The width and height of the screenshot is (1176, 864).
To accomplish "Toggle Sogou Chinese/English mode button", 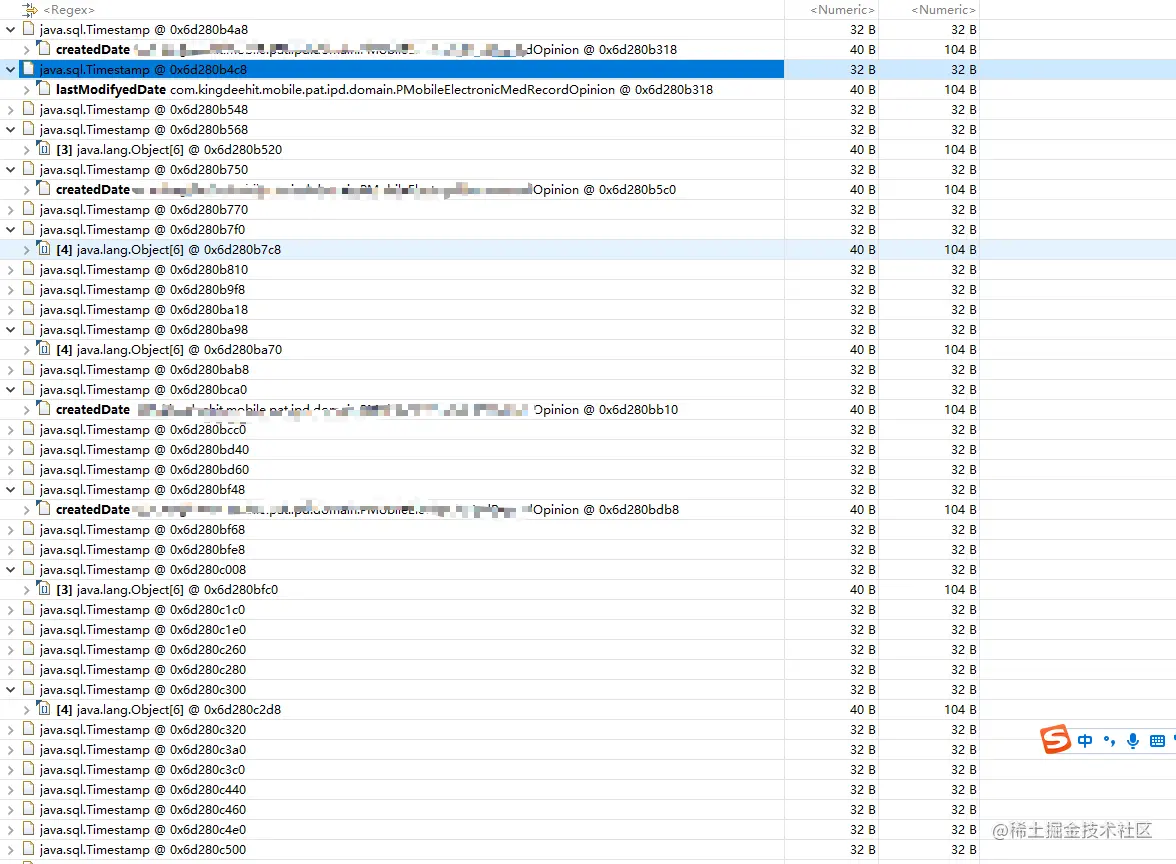I will [1084, 741].
